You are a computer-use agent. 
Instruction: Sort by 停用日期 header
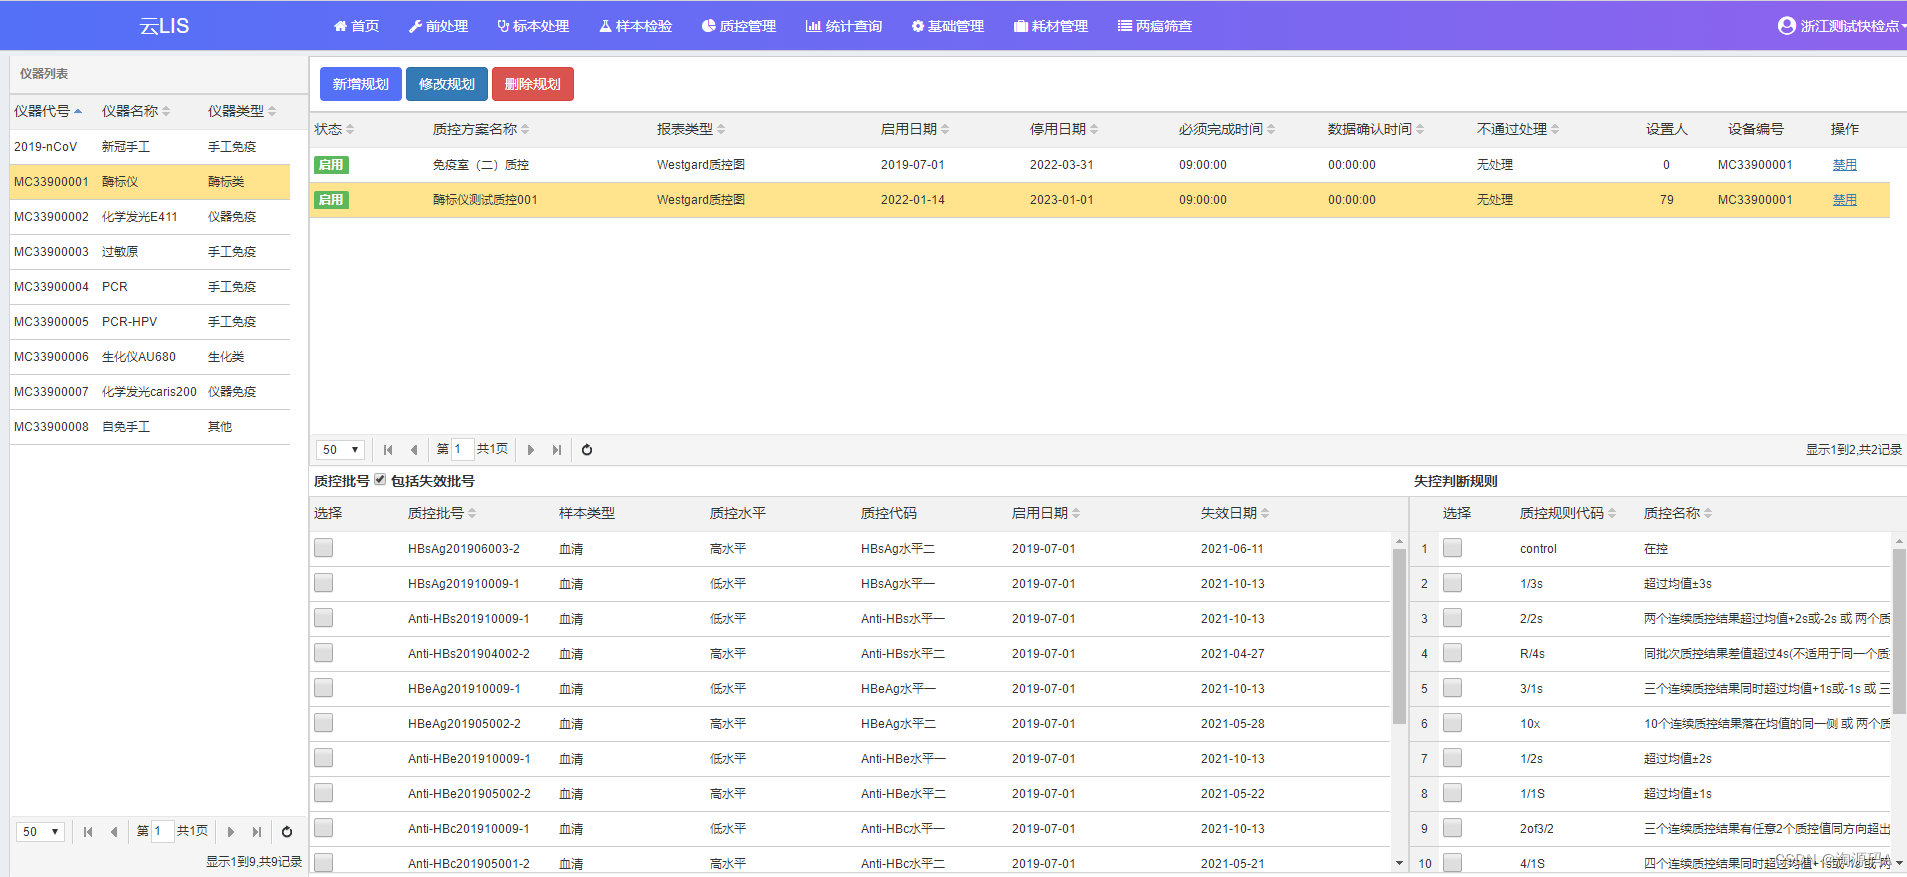click(x=1064, y=129)
